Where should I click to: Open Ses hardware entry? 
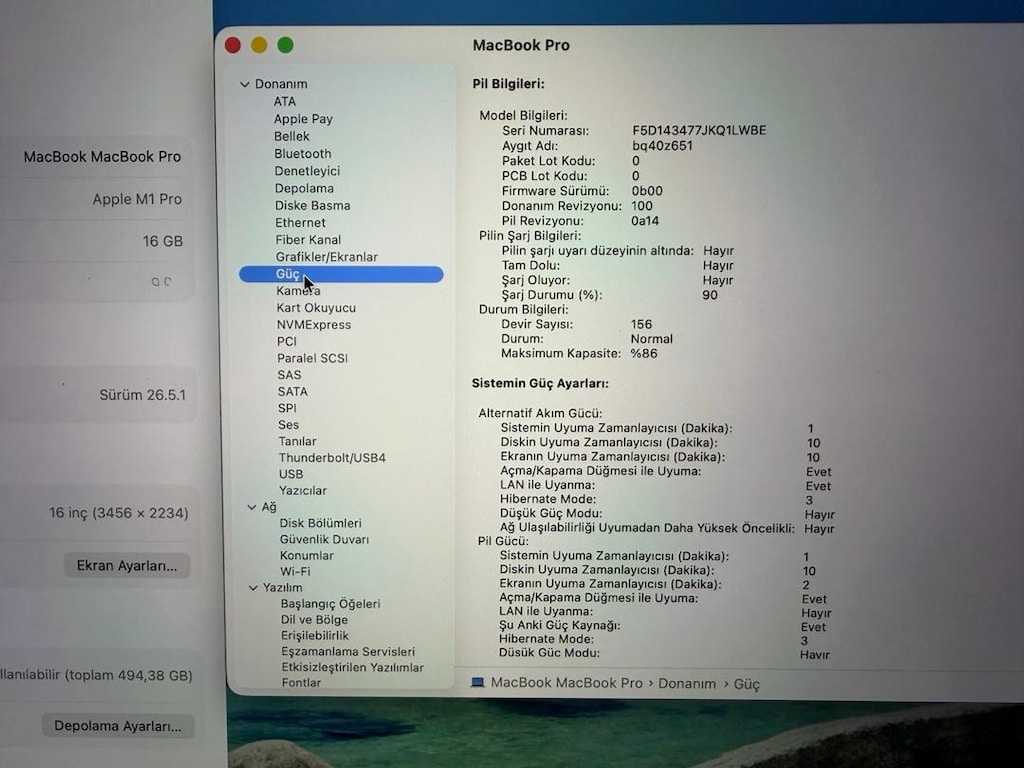pos(288,424)
